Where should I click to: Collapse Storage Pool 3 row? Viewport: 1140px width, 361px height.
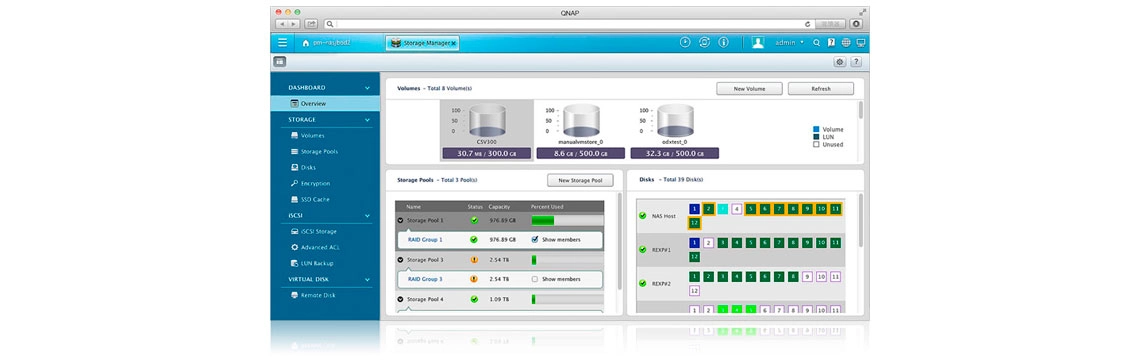coord(401,259)
